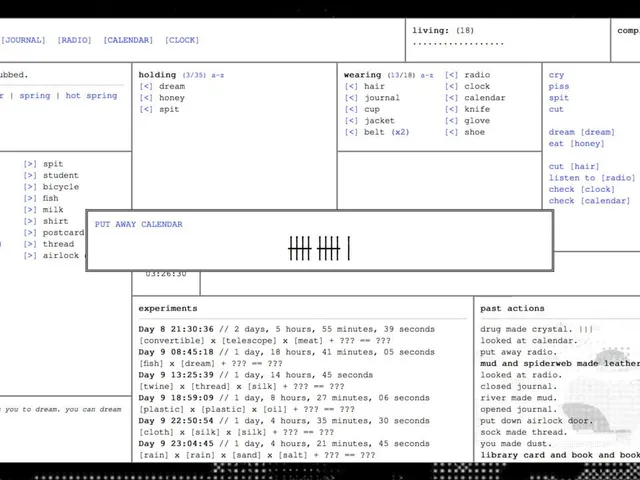
Task: Click the [>] arrow next to thread
Action: coord(30,244)
